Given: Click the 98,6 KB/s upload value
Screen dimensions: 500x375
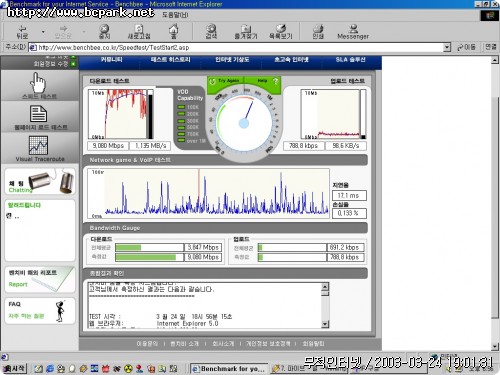Looking at the screenshot, I should click(346, 146).
